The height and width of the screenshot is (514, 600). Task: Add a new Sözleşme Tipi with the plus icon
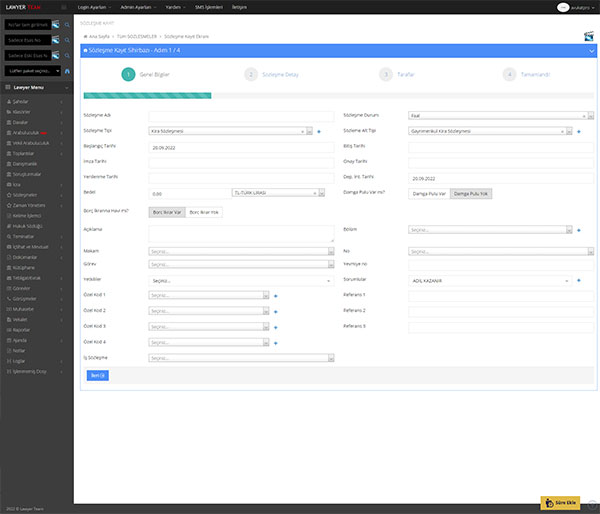[319, 132]
